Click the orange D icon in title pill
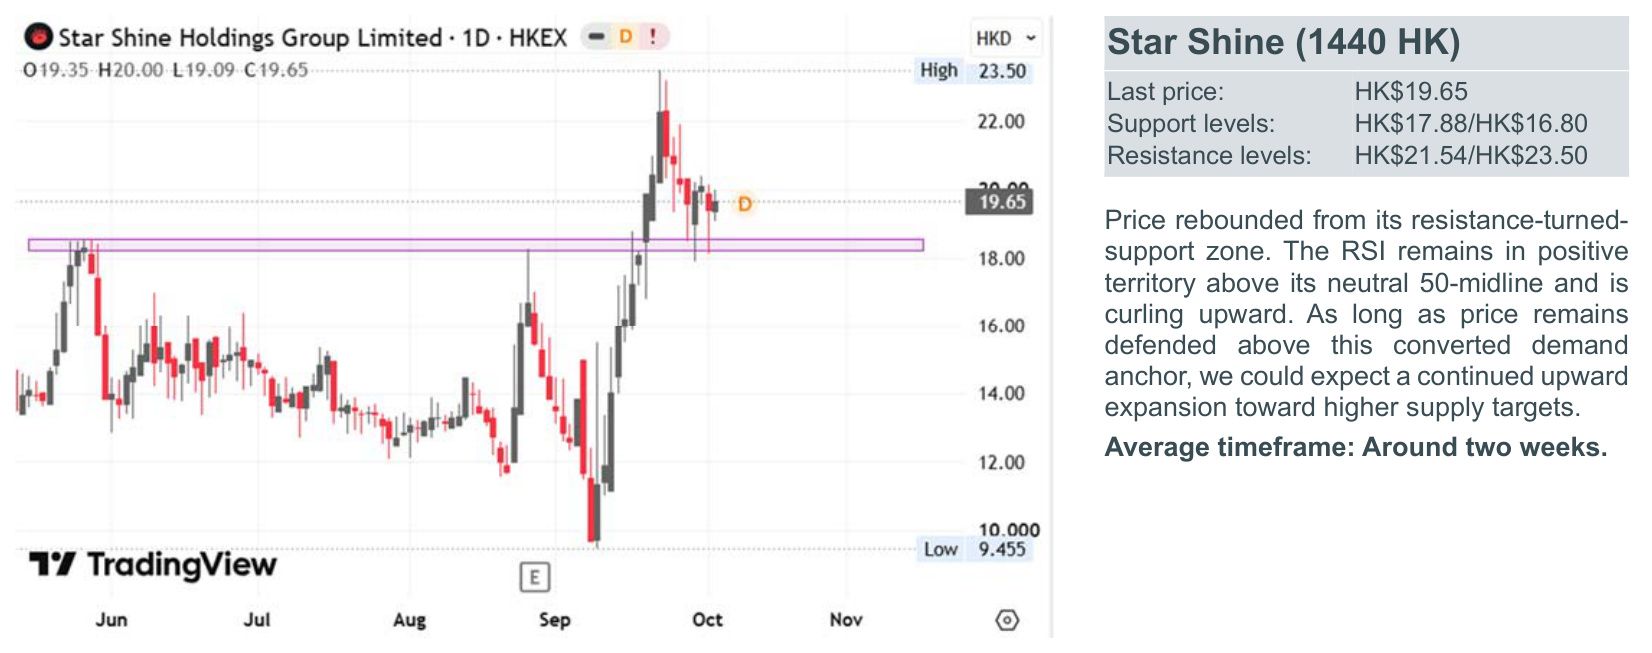Screen dimensions: 1652x653 pyautogui.click(x=625, y=37)
